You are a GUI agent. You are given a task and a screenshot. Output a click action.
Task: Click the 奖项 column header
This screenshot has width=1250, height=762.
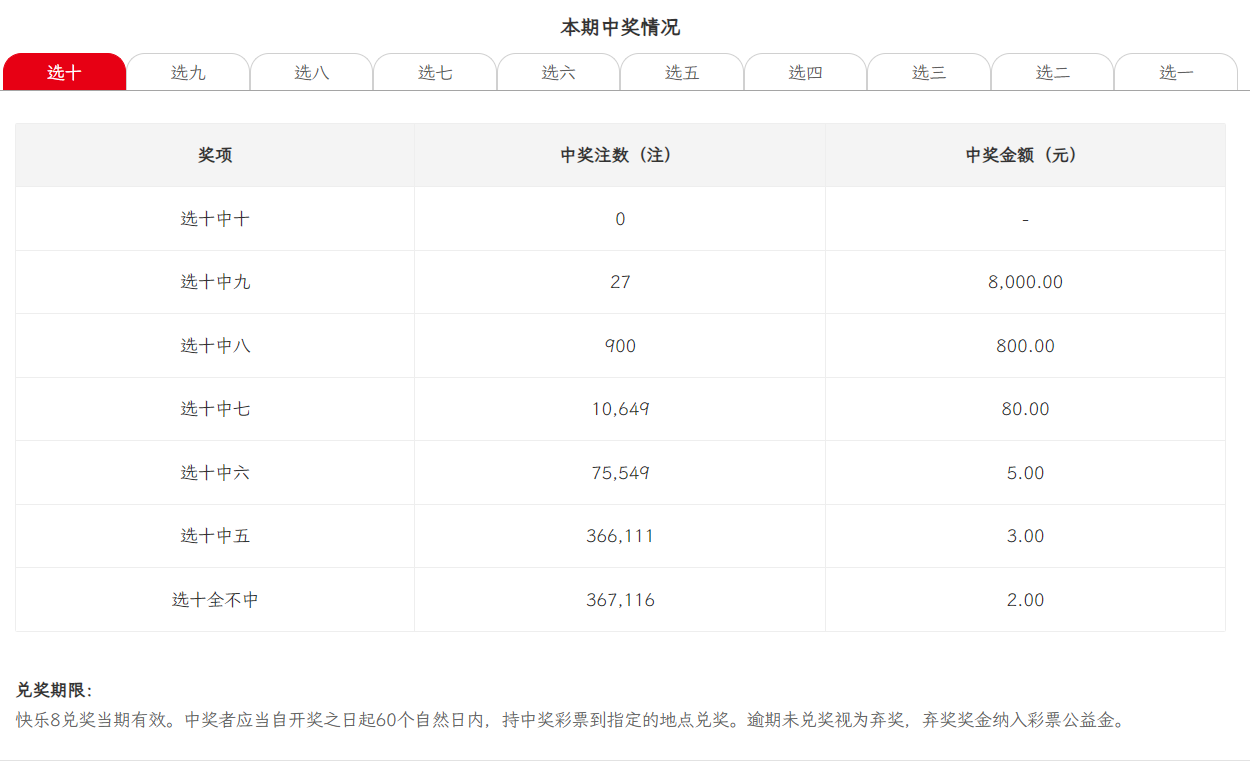tap(215, 155)
